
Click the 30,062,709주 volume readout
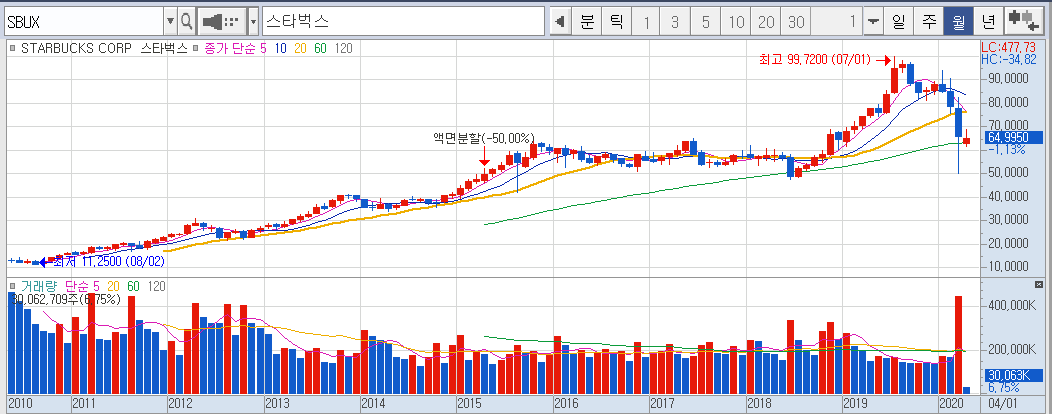tap(64, 299)
